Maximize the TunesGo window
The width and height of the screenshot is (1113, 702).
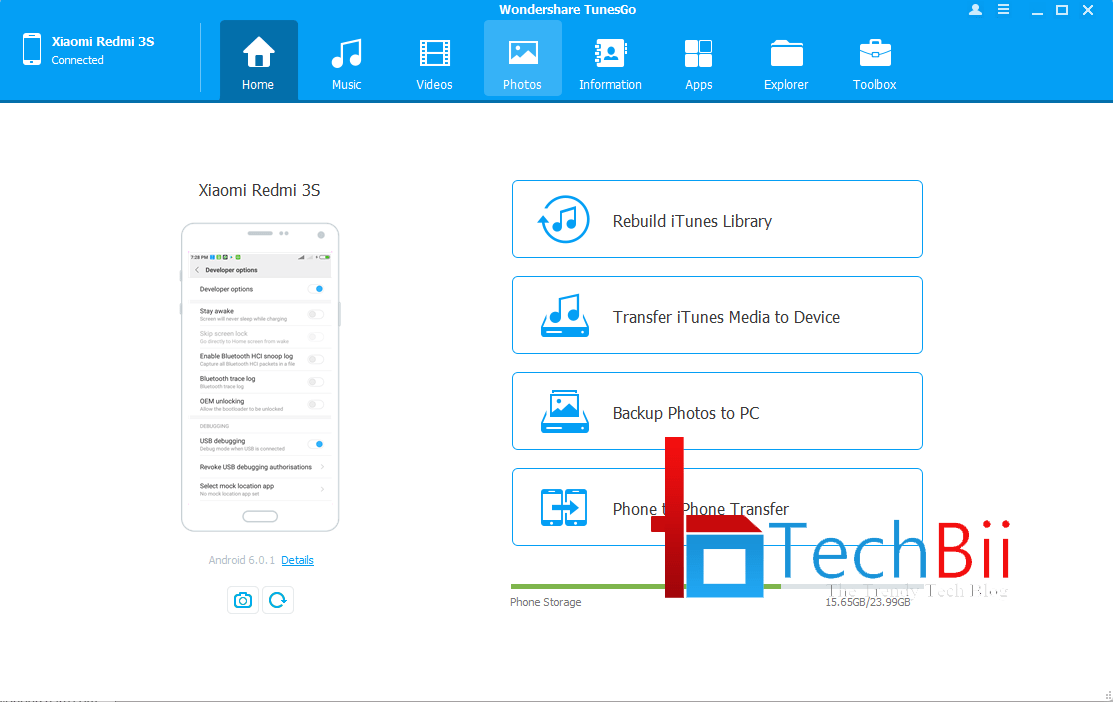tap(1062, 10)
